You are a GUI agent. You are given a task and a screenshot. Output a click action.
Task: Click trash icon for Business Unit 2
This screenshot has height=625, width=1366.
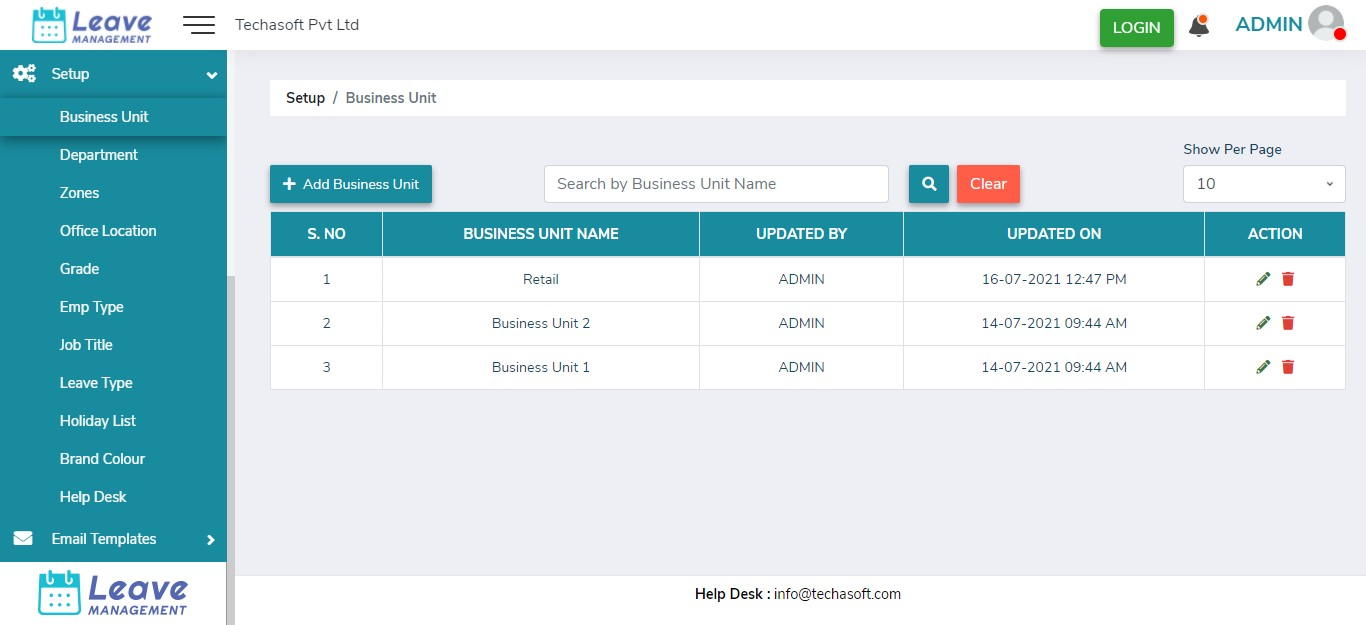tap(1288, 323)
